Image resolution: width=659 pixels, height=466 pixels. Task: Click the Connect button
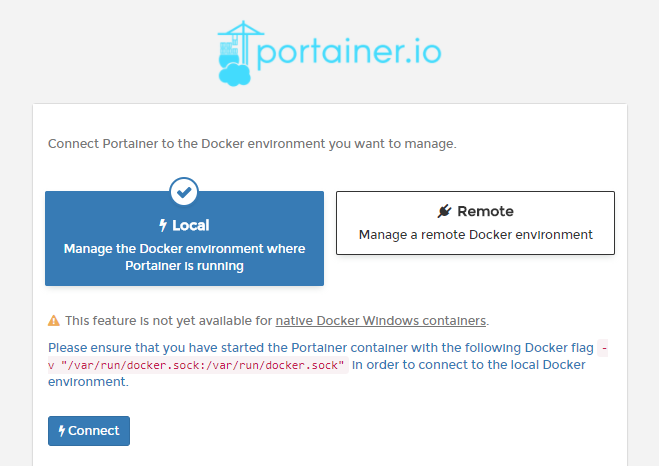89,431
